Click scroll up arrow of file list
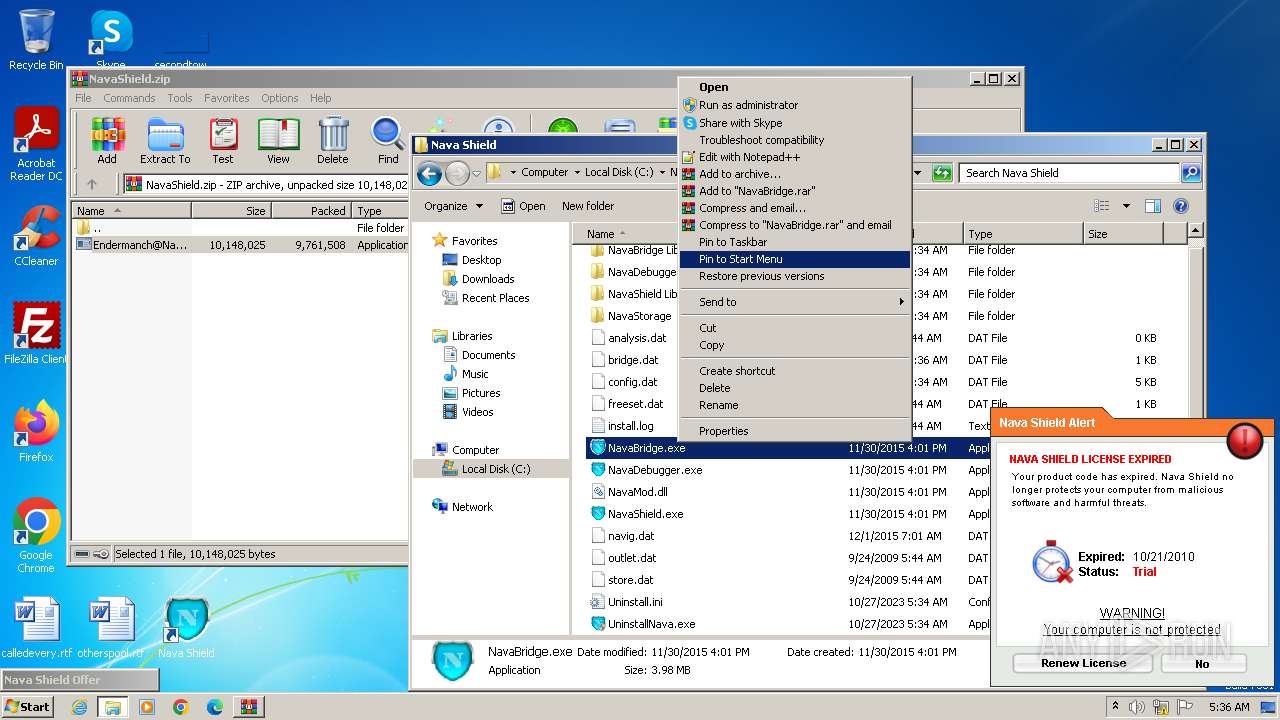Viewport: 1280px width, 720px height. point(1196,231)
